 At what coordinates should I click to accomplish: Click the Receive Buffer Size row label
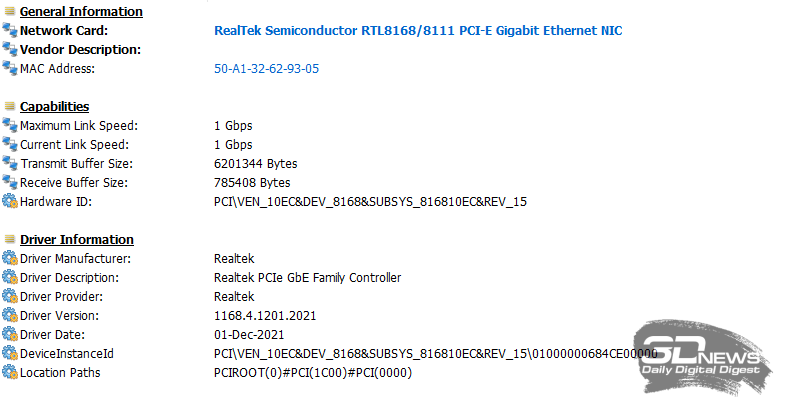(x=74, y=183)
